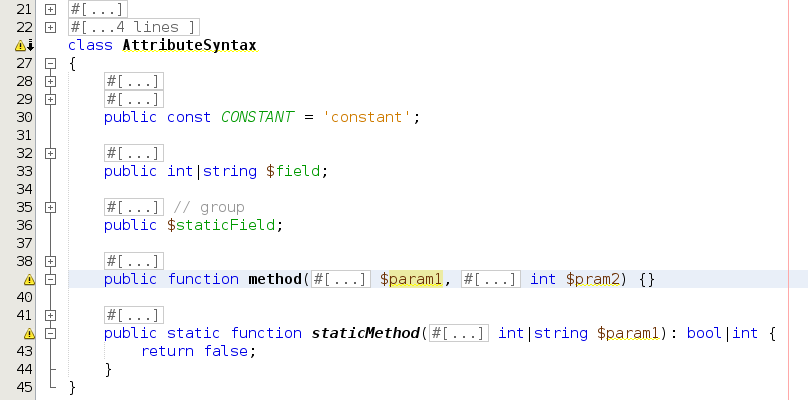The height and width of the screenshot is (400, 808).
Task: Click the $pram2 parameter
Action: [x=593, y=279]
